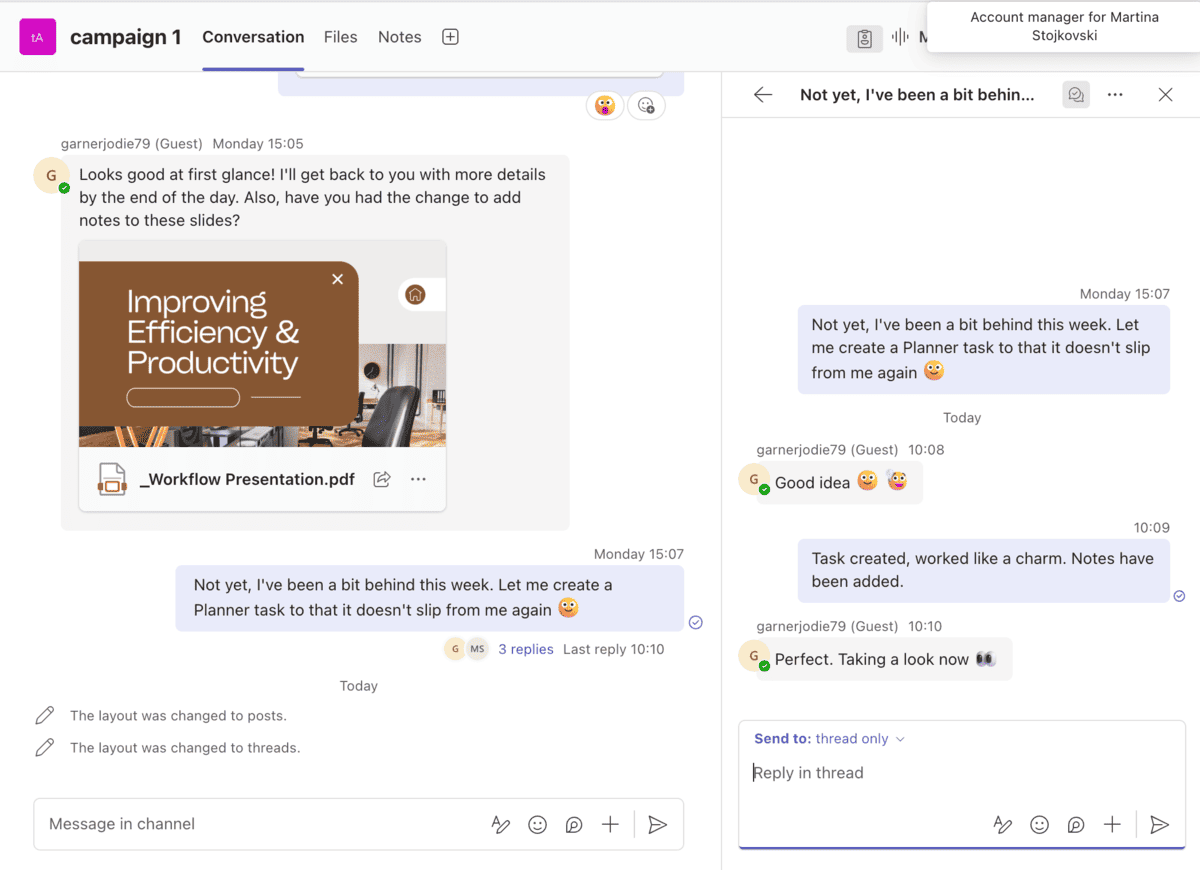Open more options for the PDF attachment
1200x870 pixels.
pyautogui.click(x=418, y=479)
